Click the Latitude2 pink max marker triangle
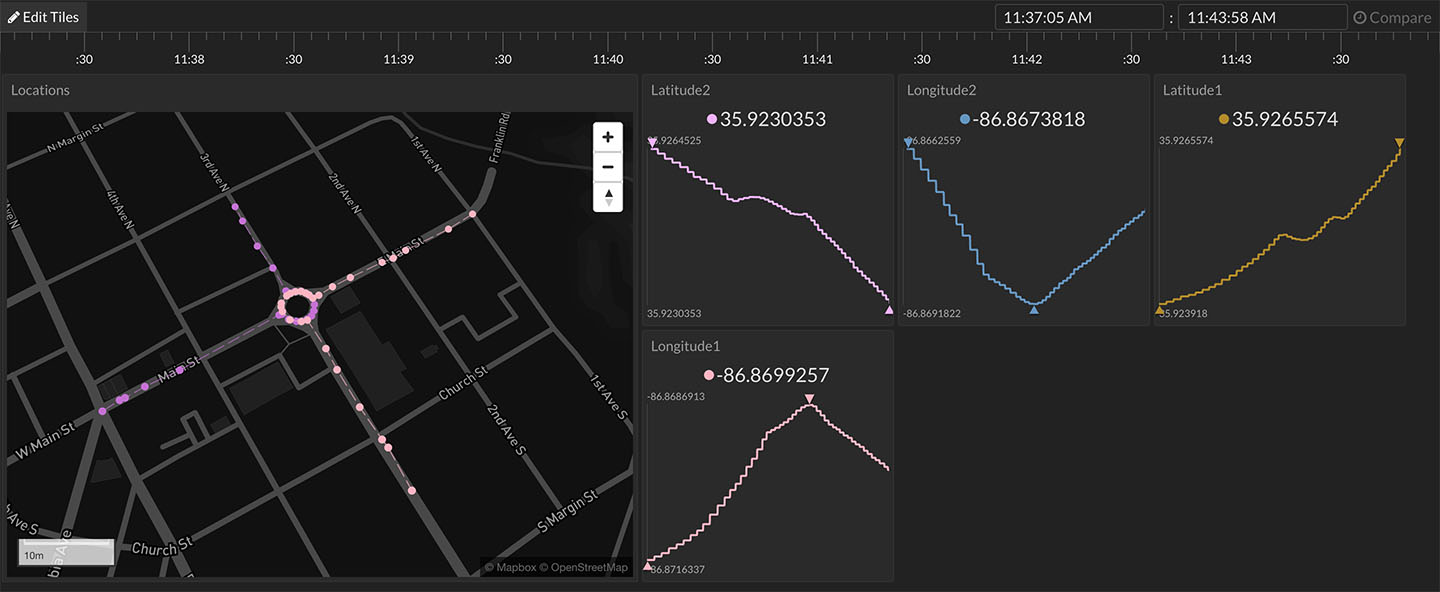1440x592 pixels. point(653,144)
